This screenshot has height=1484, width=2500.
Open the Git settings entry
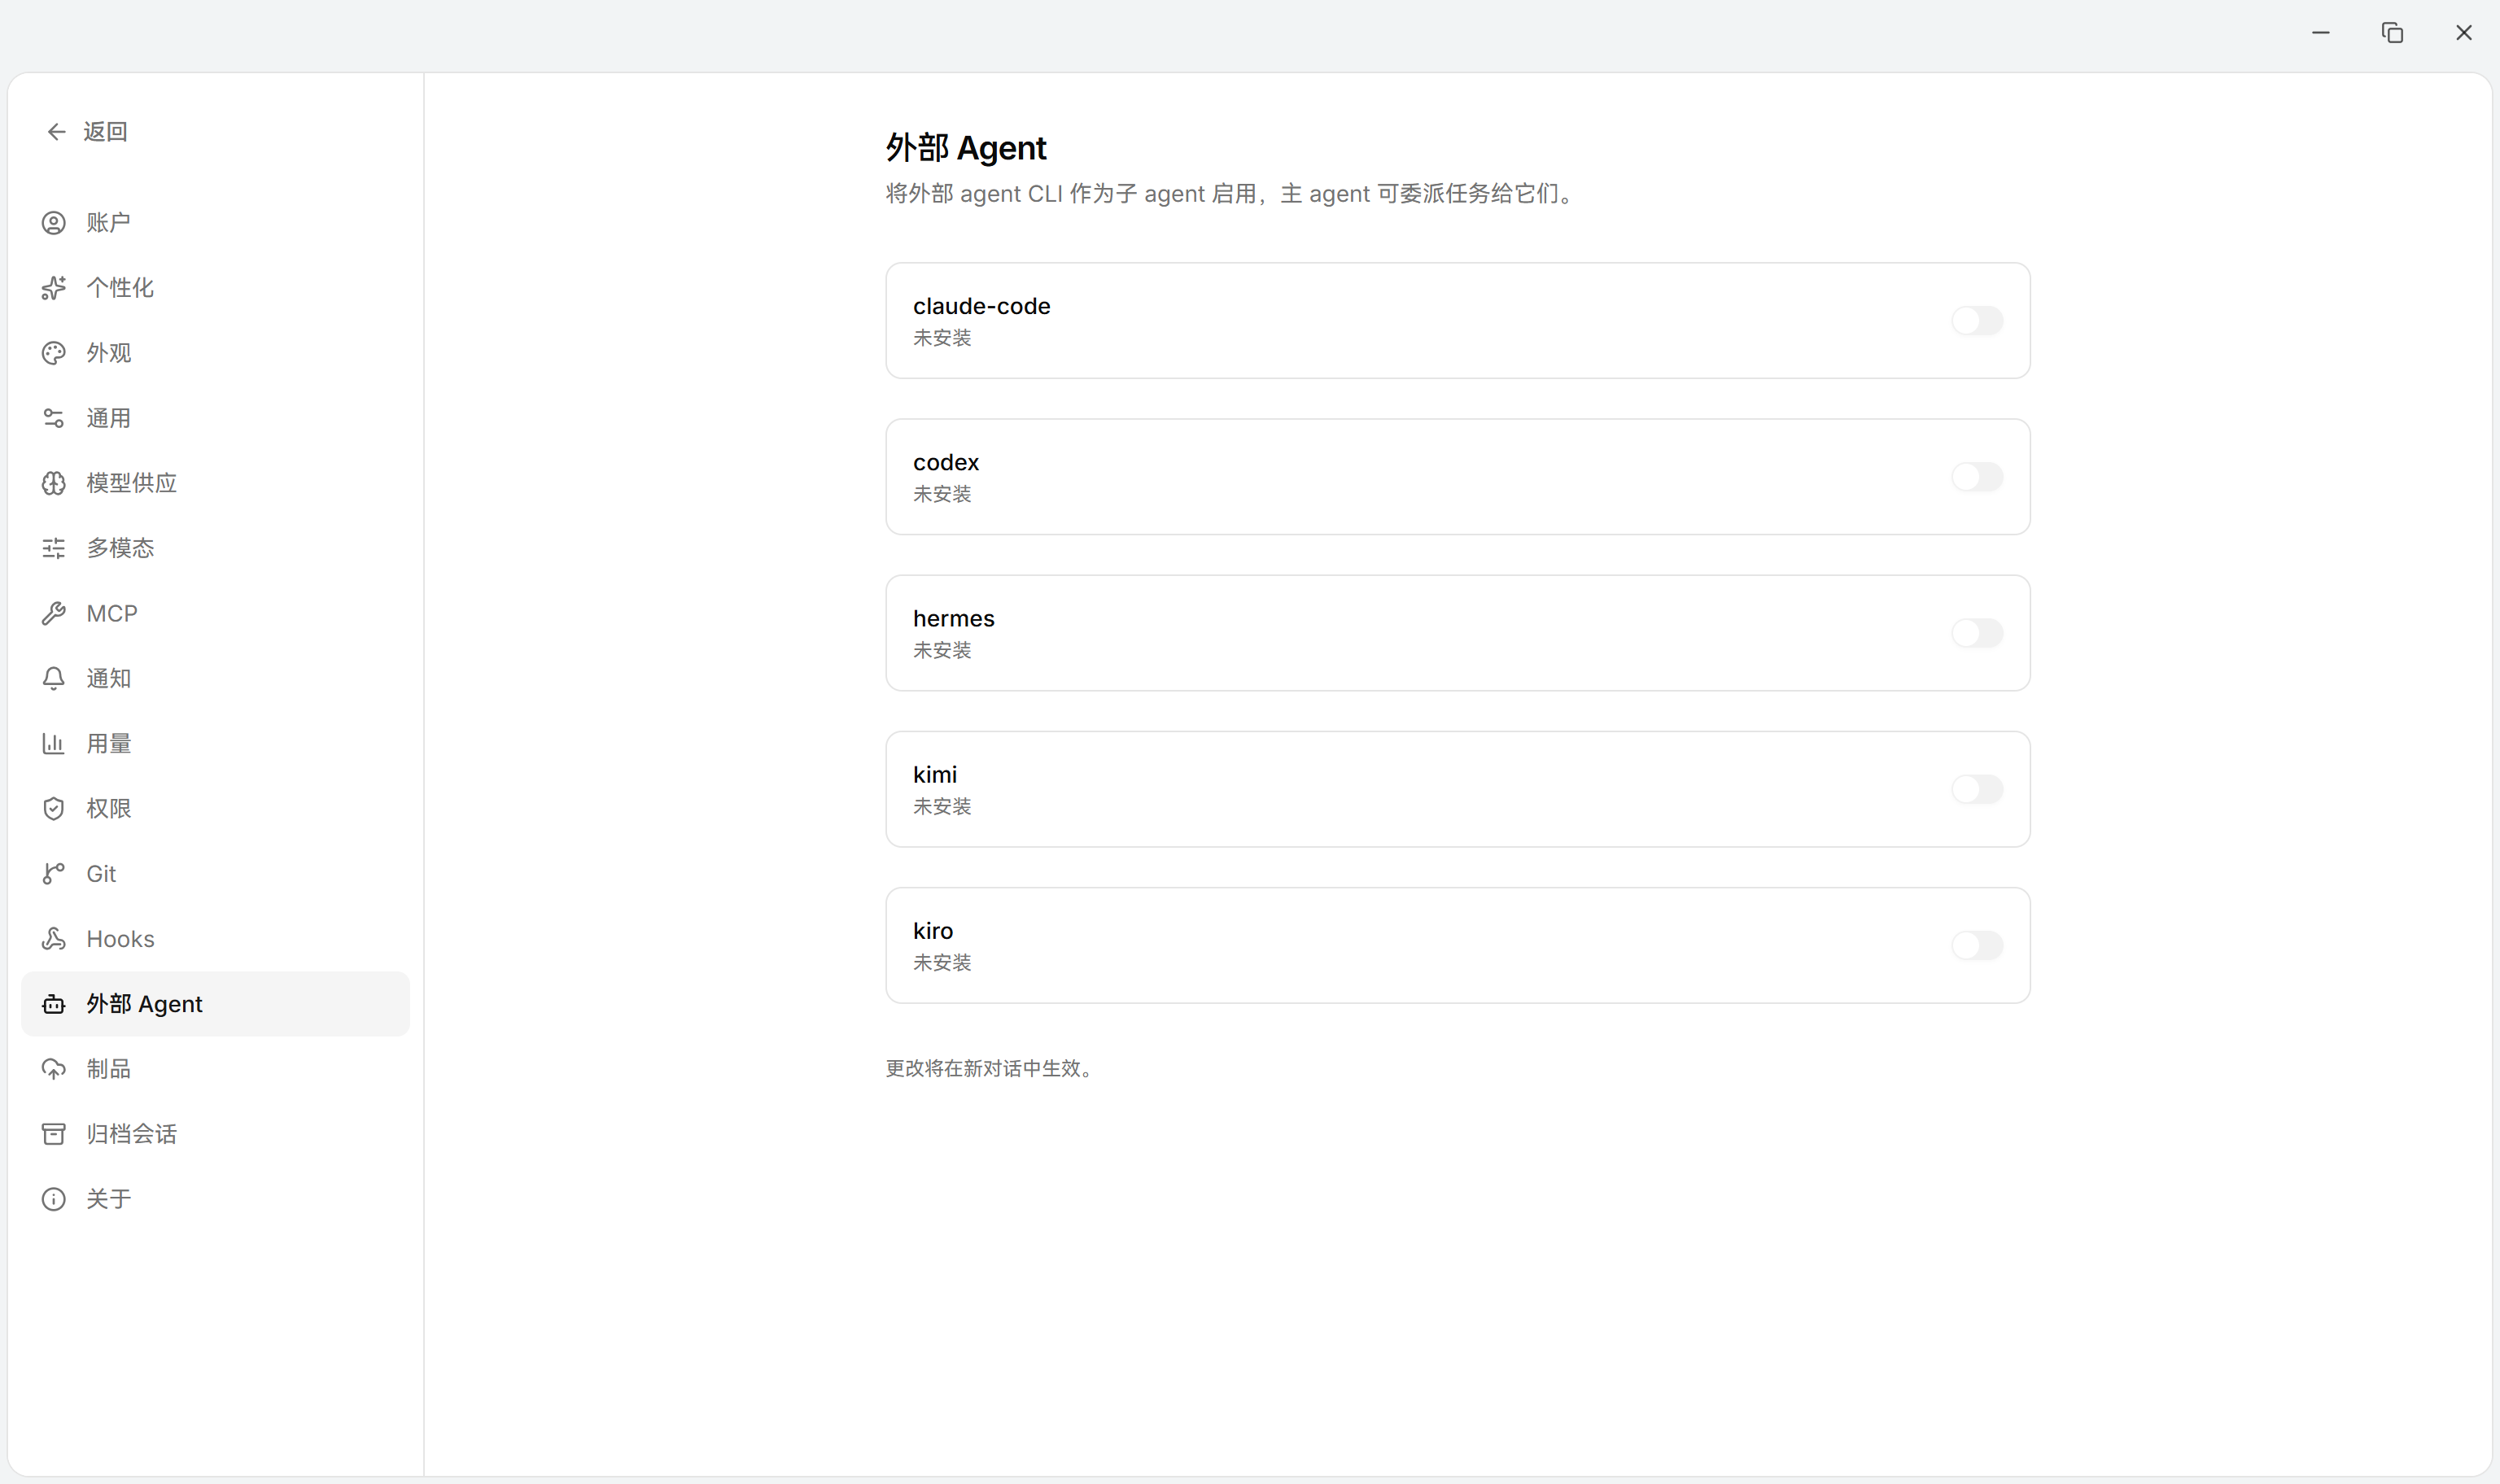pyautogui.click(x=215, y=873)
